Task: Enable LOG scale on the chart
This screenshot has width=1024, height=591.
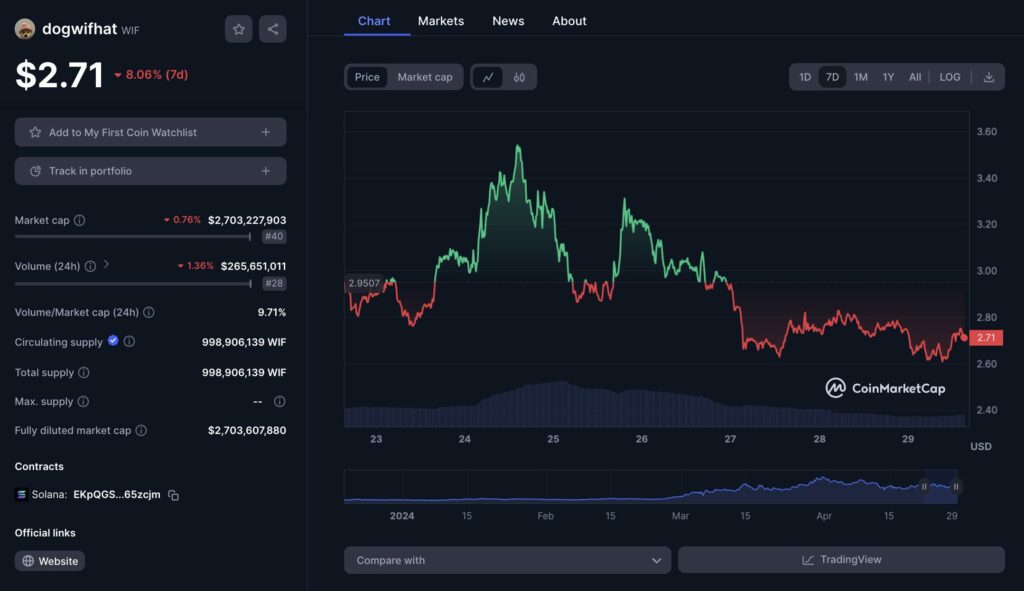Action: 949,77
